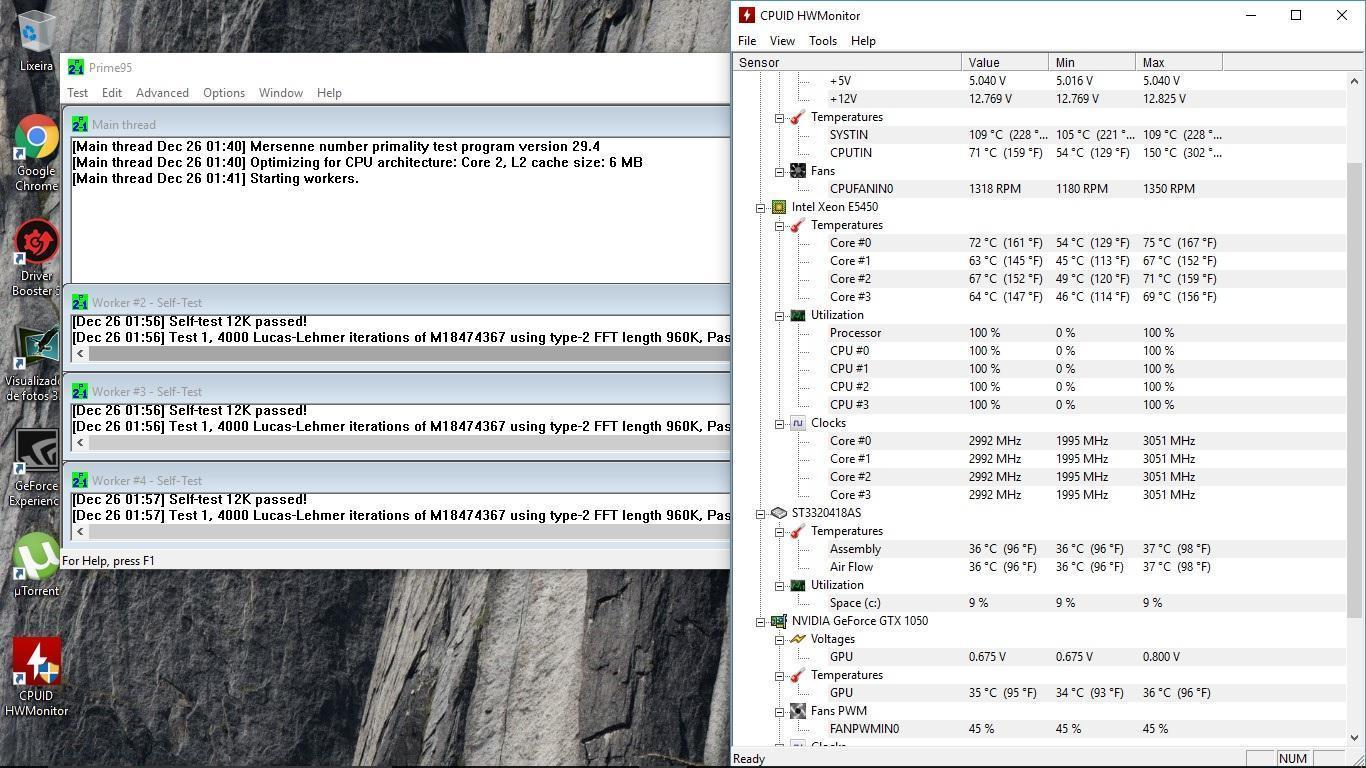Screen dimensions: 1366x768
Task: Click the Xeon Utilization node icon
Action: (797, 315)
